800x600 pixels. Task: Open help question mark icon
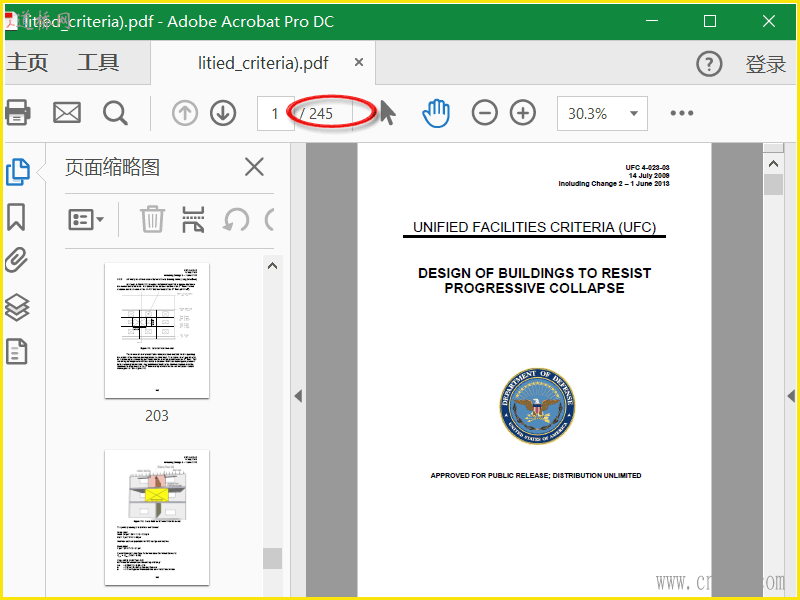(709, 64)
